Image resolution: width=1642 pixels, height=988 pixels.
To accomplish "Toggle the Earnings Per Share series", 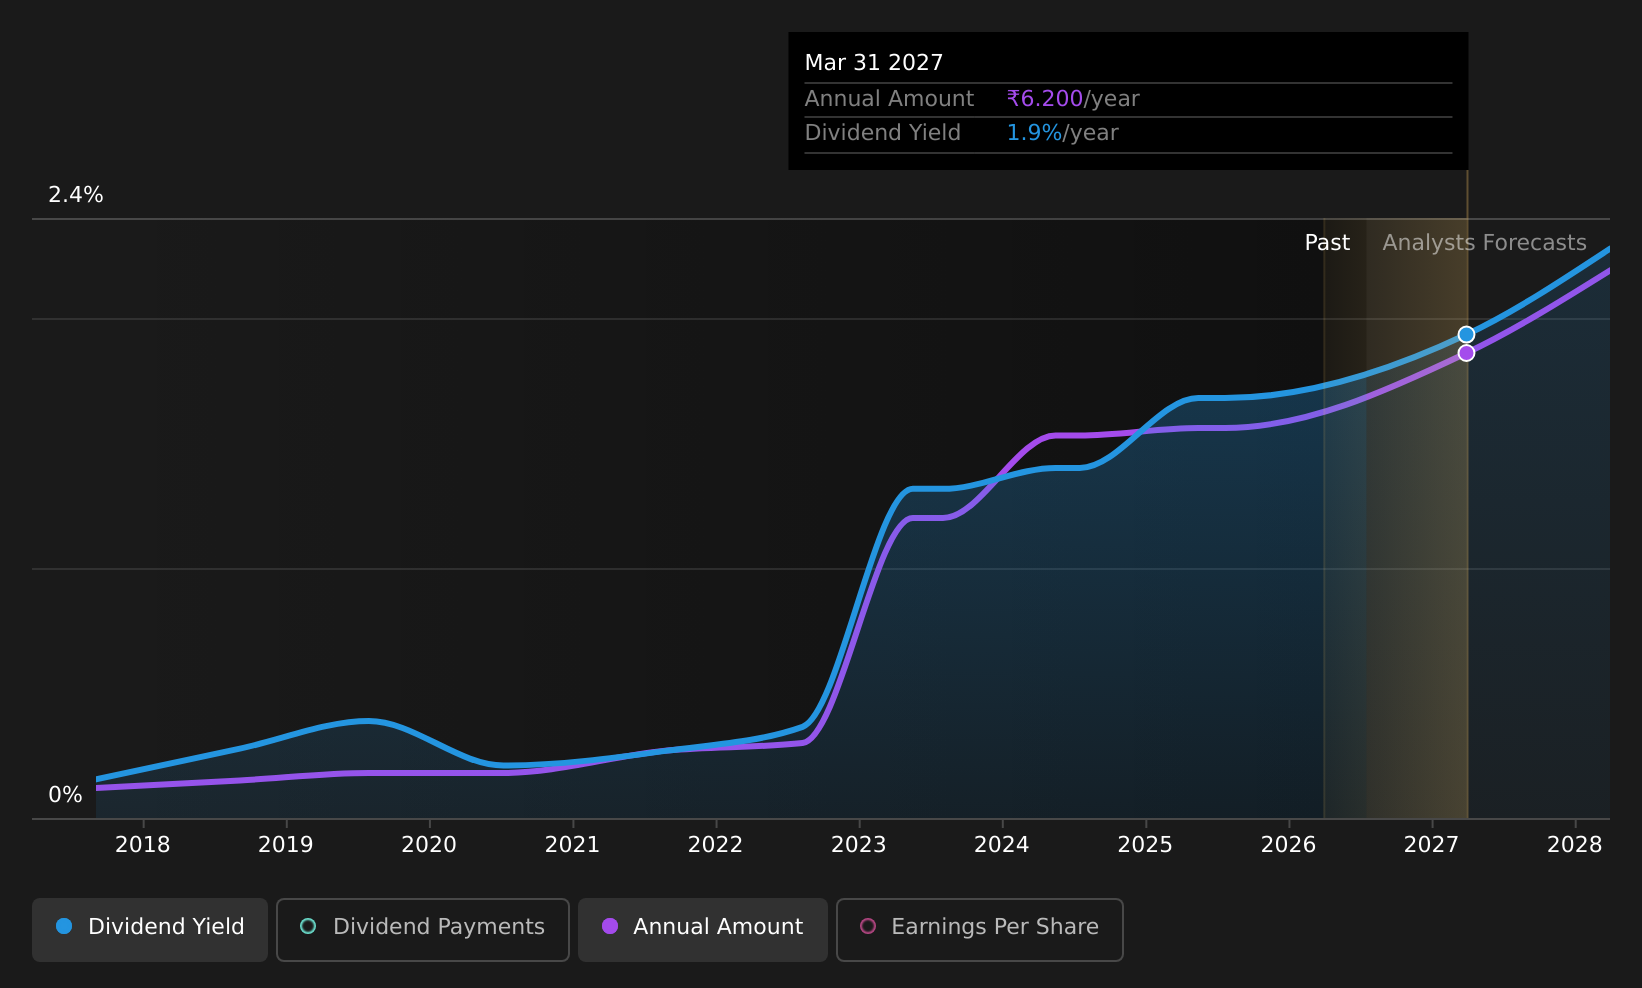I will (980, 929).
